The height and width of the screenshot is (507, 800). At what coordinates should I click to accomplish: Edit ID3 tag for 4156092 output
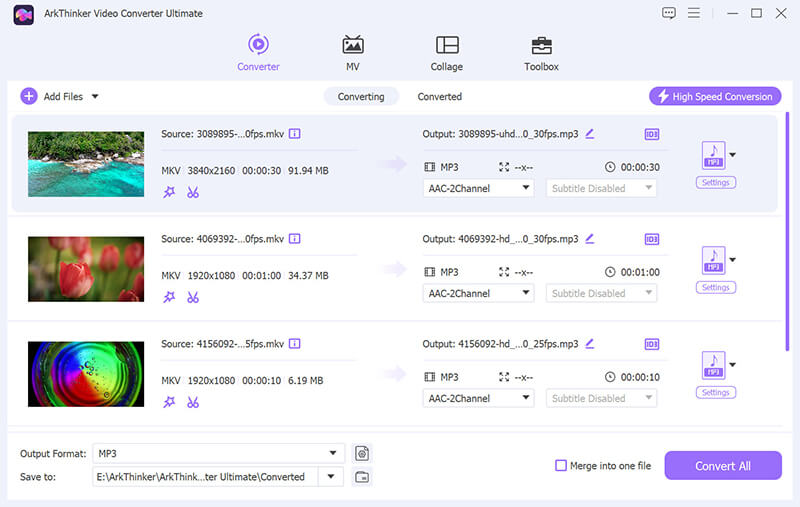click(652, 344)
